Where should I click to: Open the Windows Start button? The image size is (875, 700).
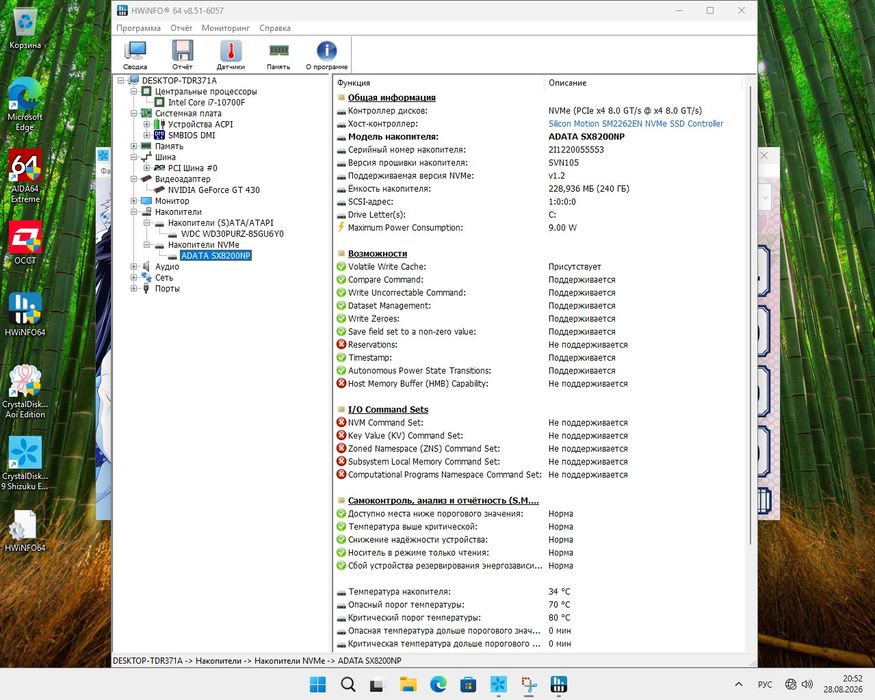(318, 684)
